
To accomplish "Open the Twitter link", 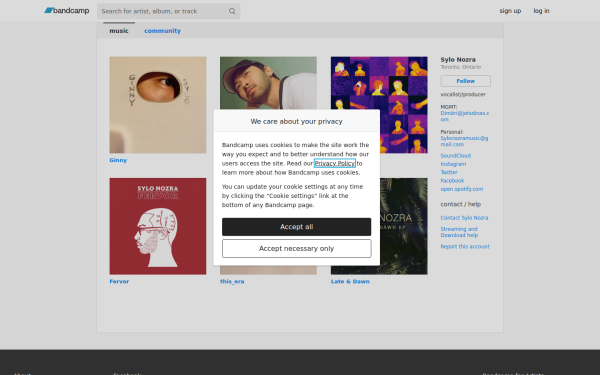I will click(x=449, y=172).
